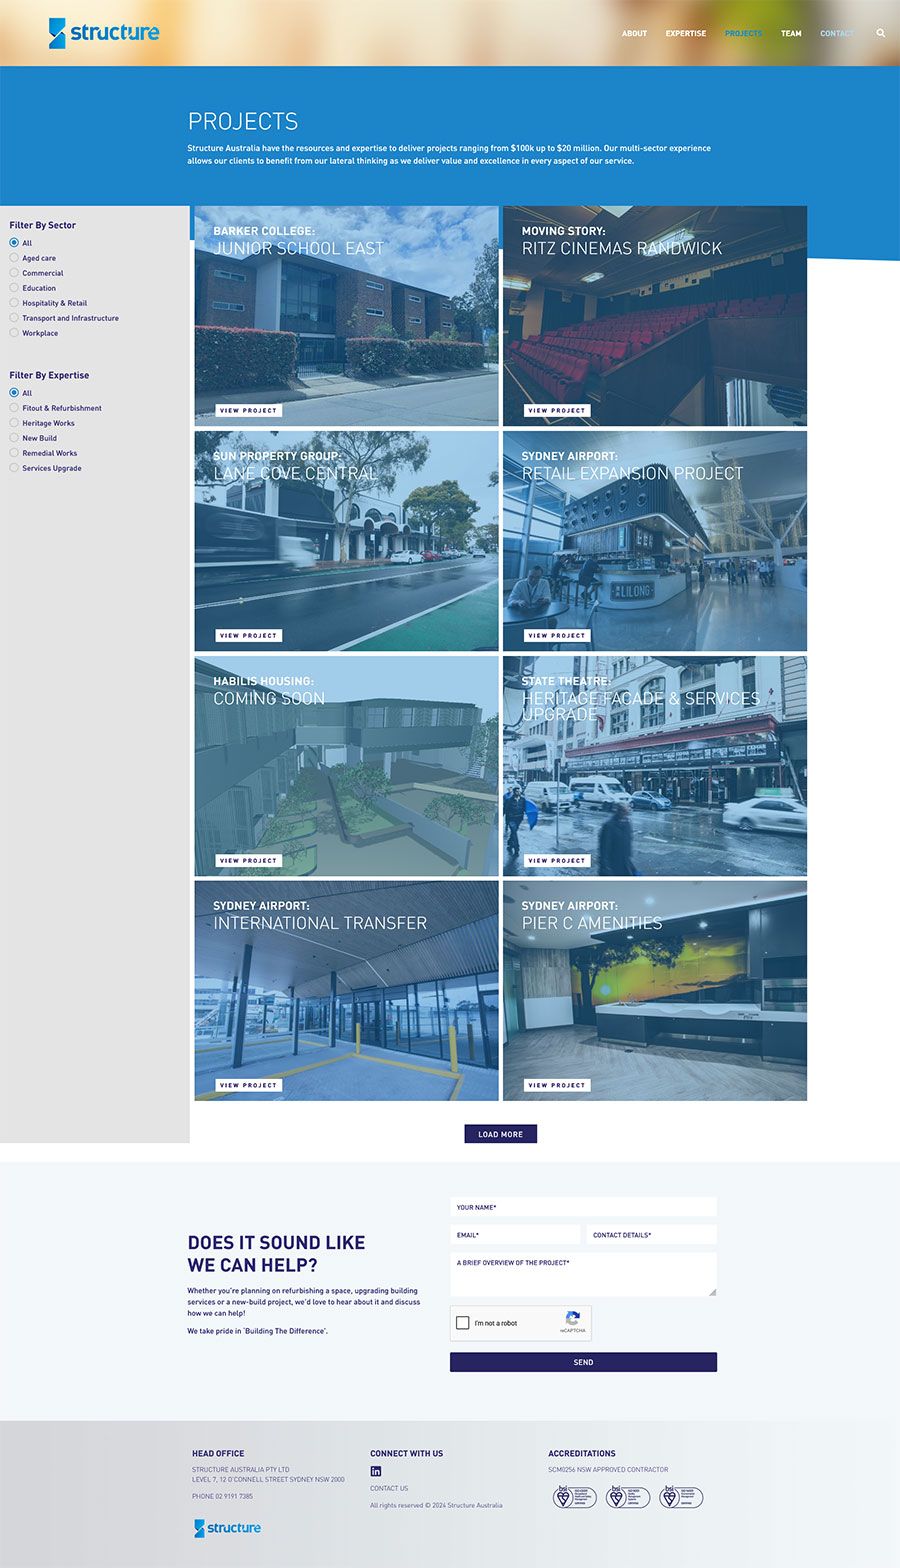900x1568 pixels.
Task: Select Services Upgrade expertise filter
Action: point(14,468)
